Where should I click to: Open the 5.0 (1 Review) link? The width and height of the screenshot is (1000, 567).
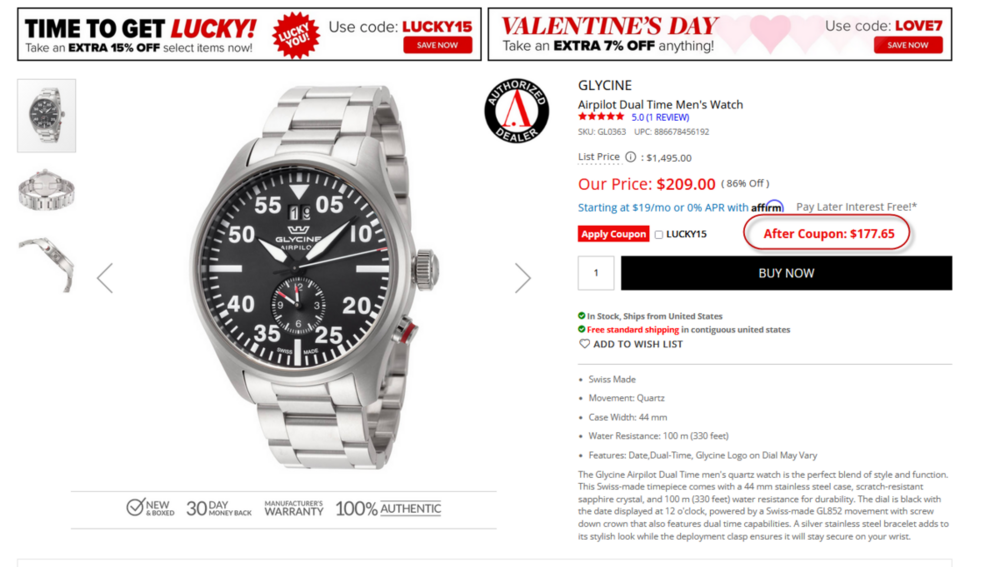[x=660, y=117]
